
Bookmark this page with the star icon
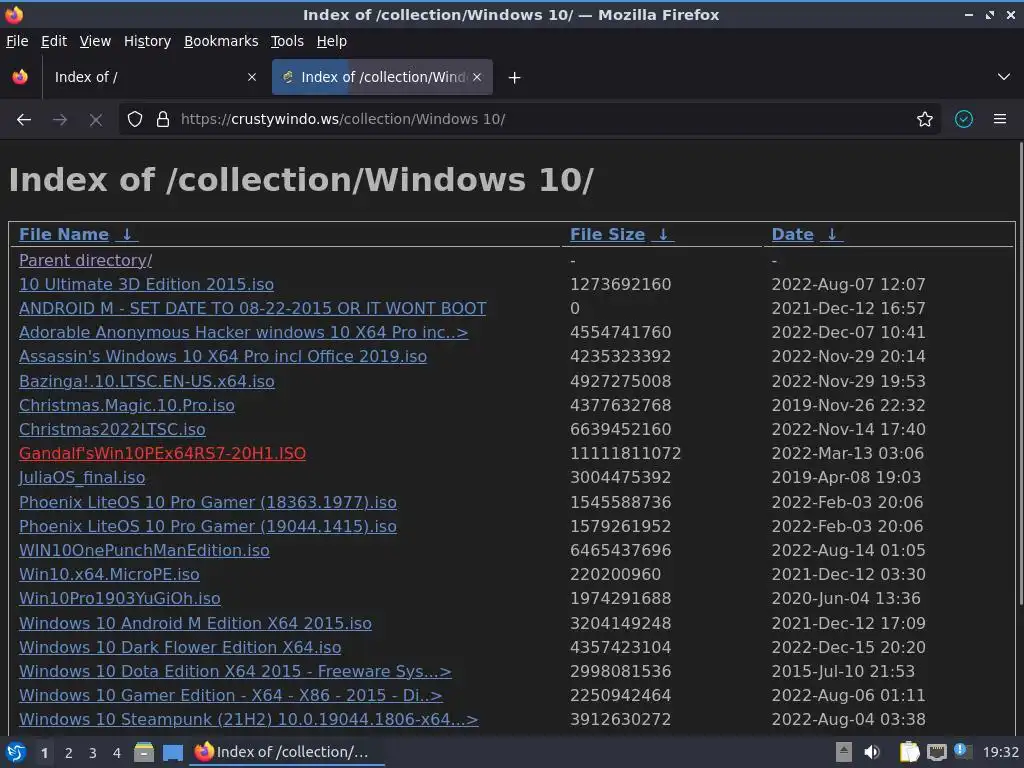[x=925, y=120]
